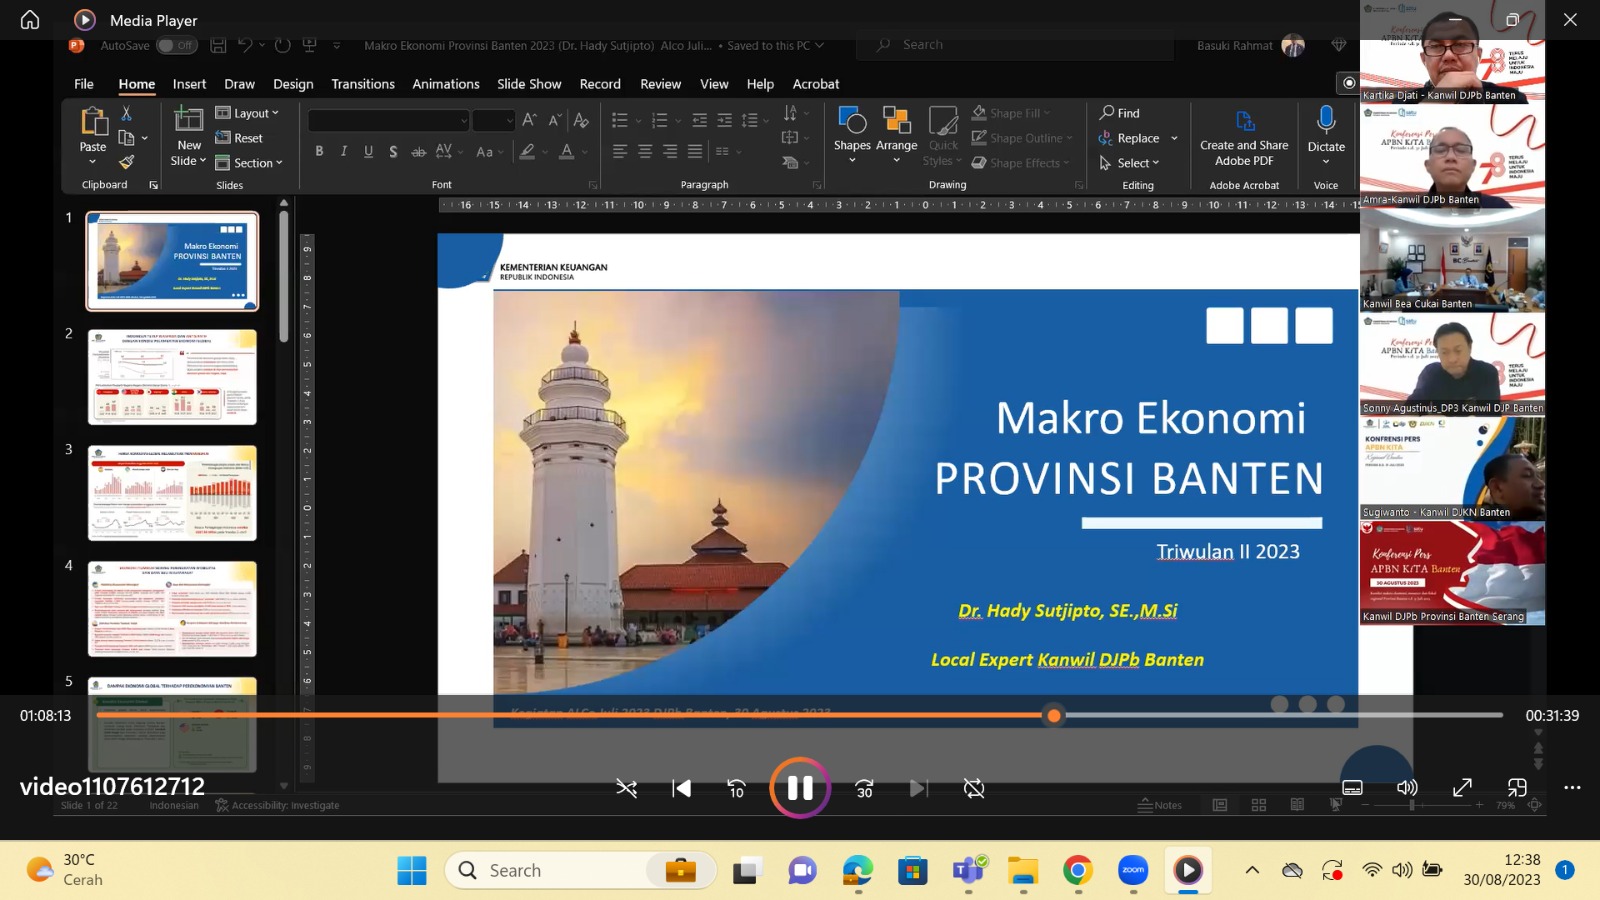Open the Slide Show tab

[529, 84]
